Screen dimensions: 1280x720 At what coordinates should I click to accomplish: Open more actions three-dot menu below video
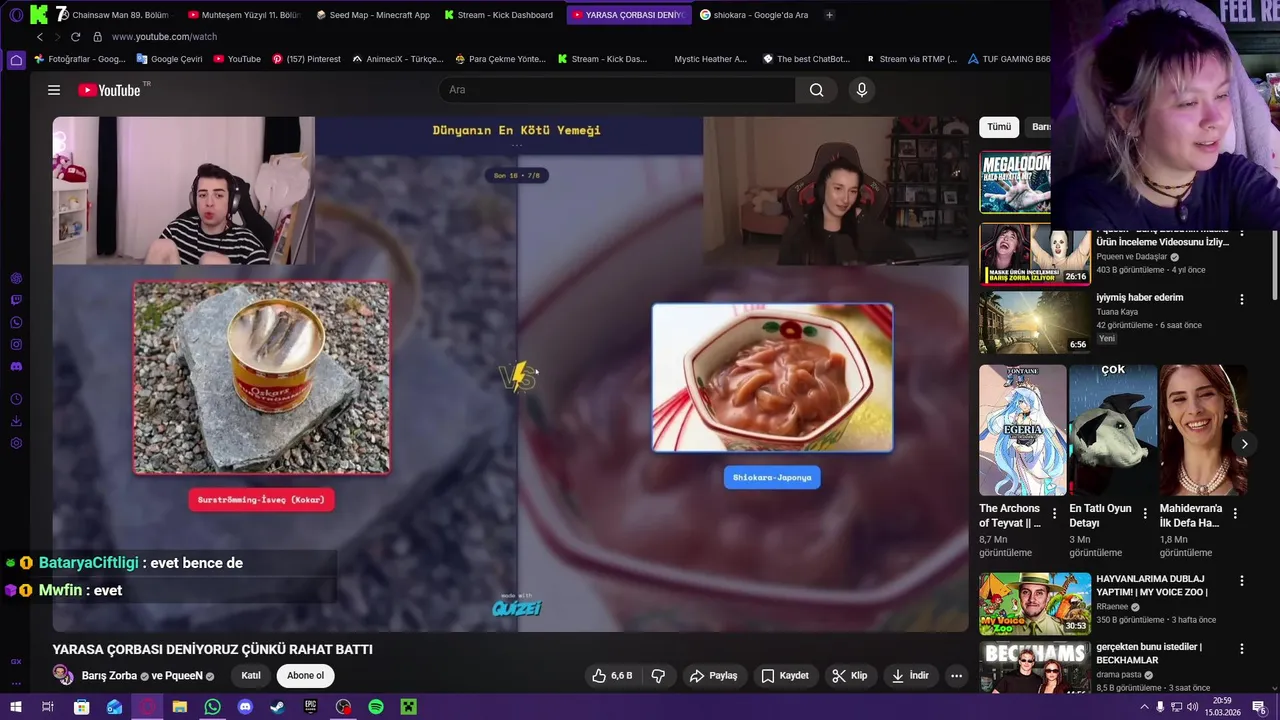pyautogui.click(x=956, y=676)
